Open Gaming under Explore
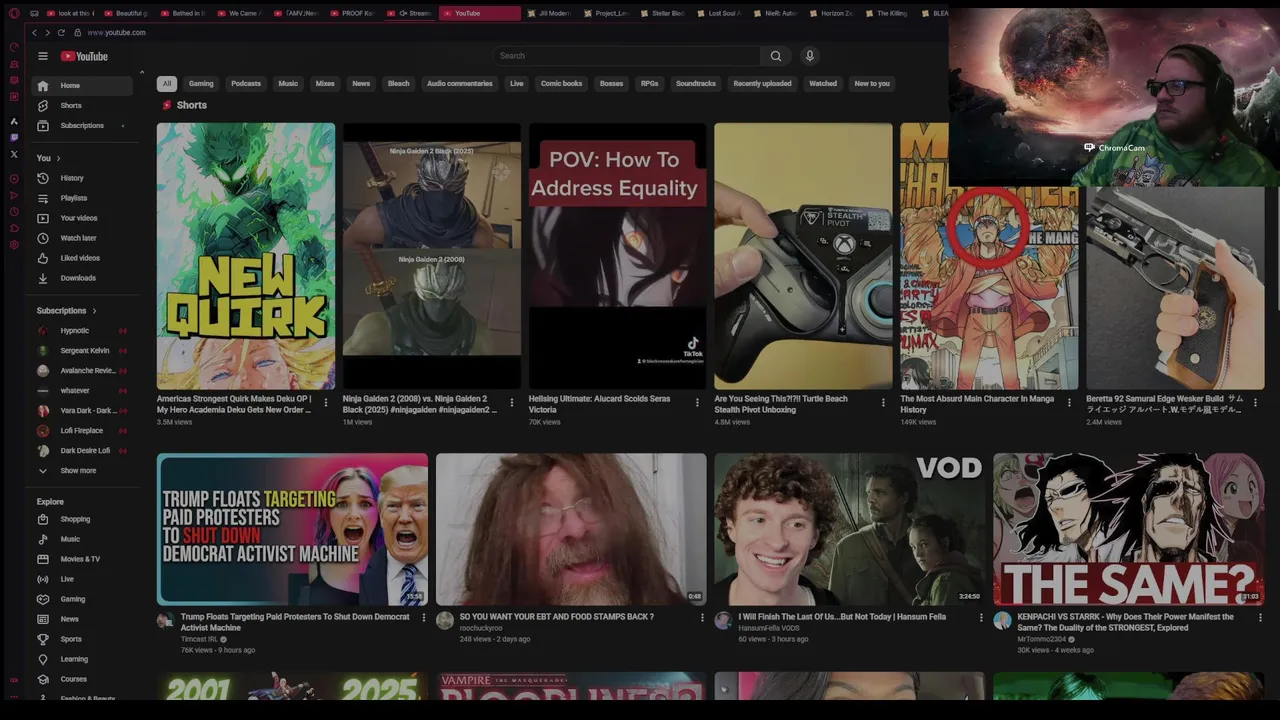The width and height of the screenshot is (1280, 720). [82, 599]
